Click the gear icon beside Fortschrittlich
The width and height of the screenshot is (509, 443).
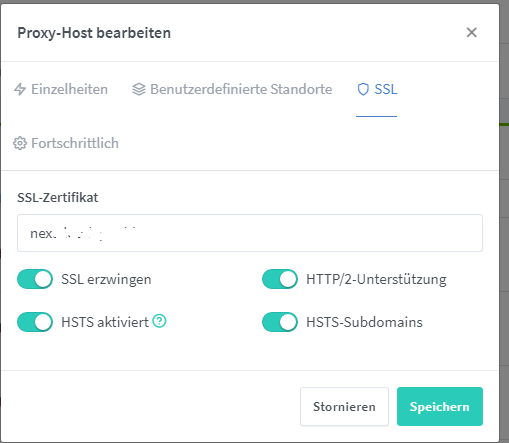pyautogui.click(x=20, y=143)
